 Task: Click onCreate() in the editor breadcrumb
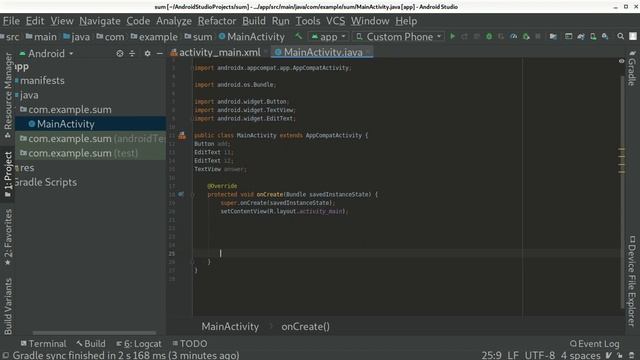tap(305, 327)
